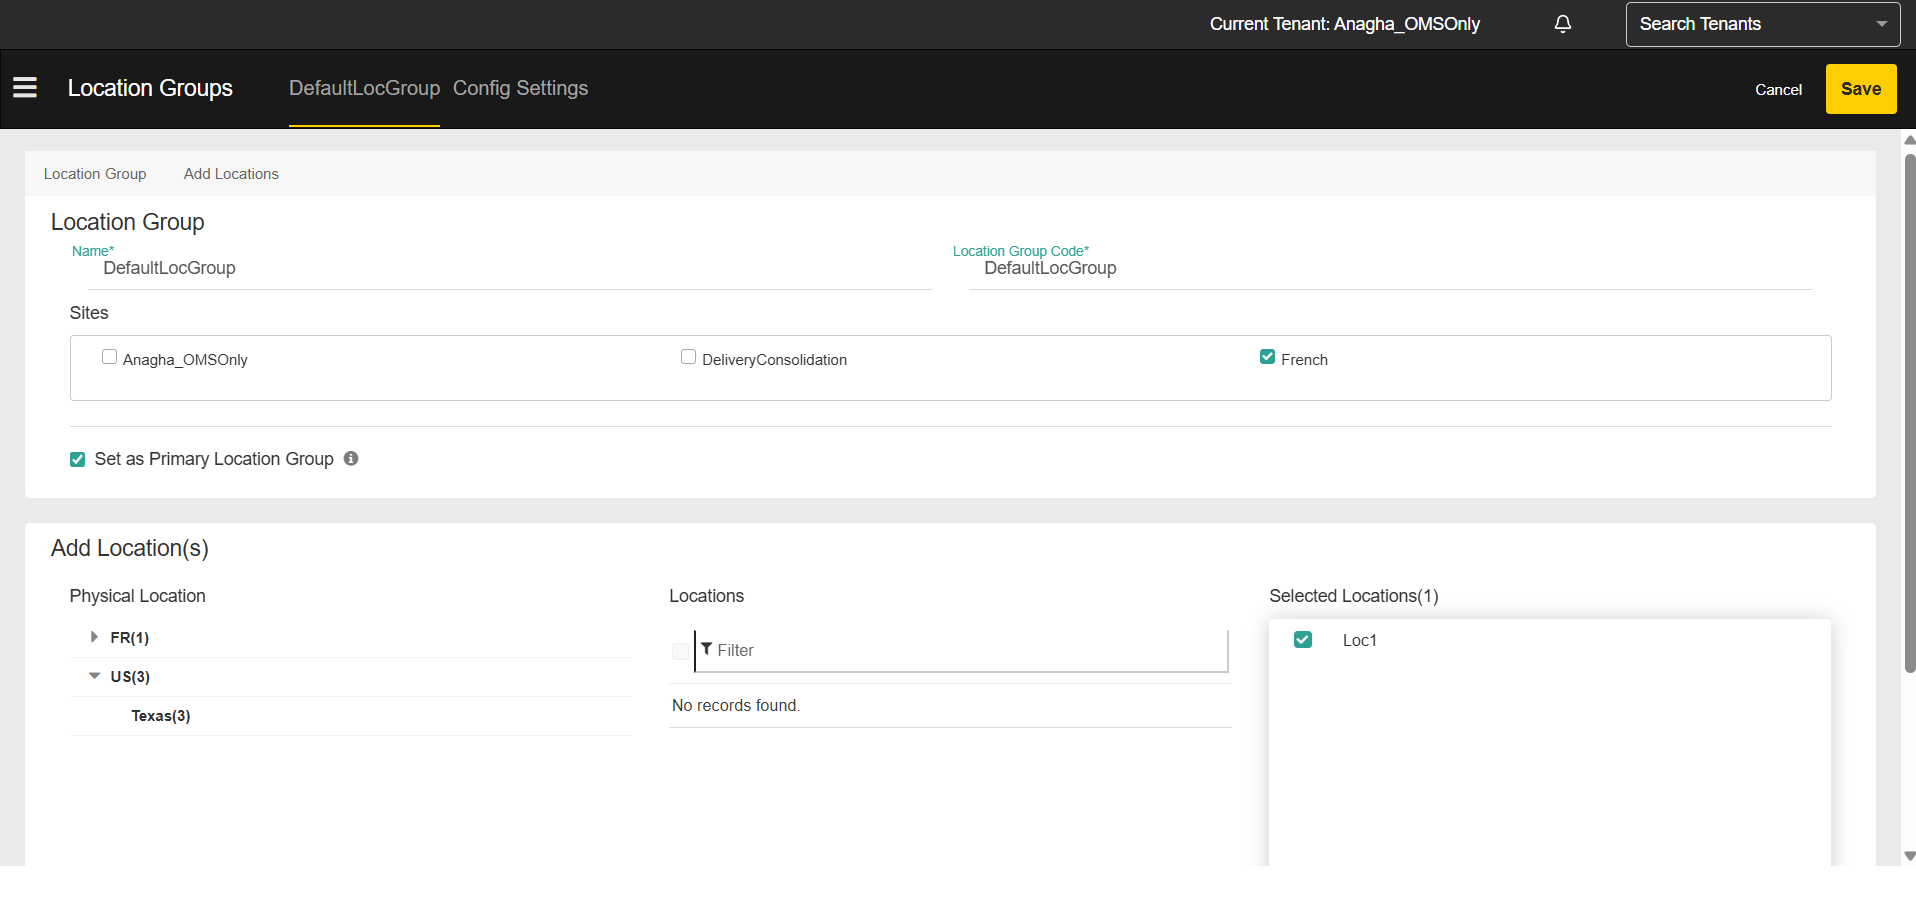Jump to the Location Group section link

[x=95, y=174]
